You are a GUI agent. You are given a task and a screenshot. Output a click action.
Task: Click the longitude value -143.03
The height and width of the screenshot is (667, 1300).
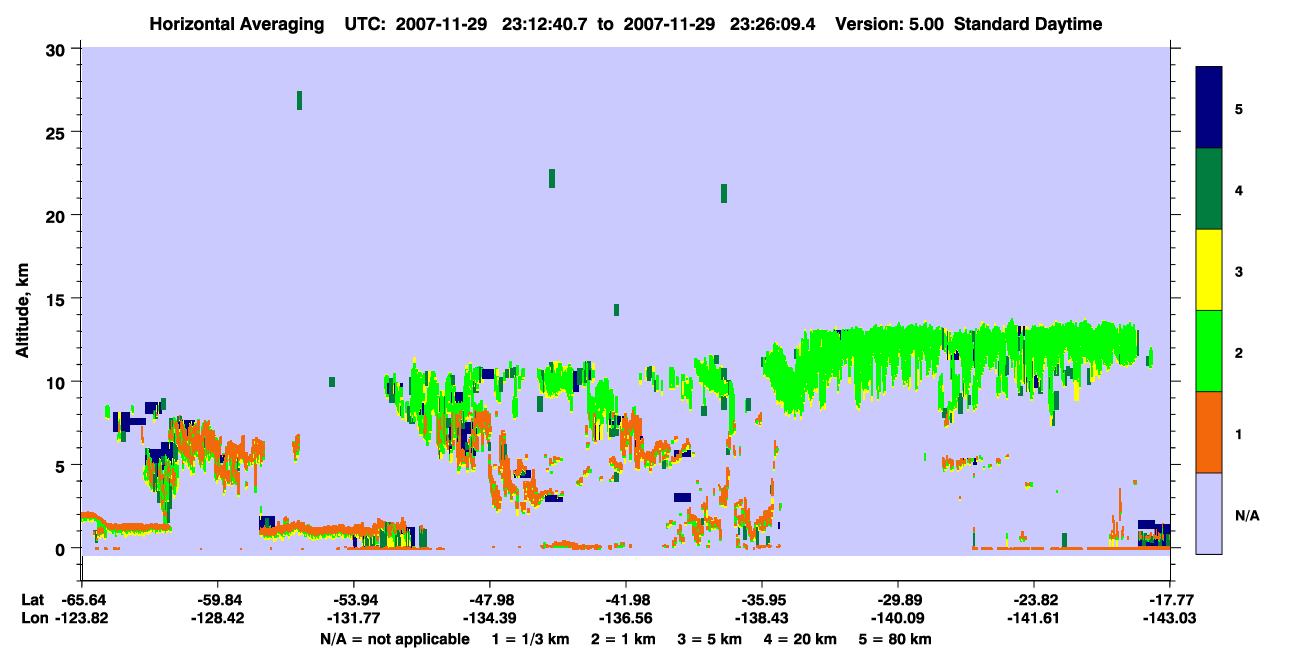[1170, 618]
